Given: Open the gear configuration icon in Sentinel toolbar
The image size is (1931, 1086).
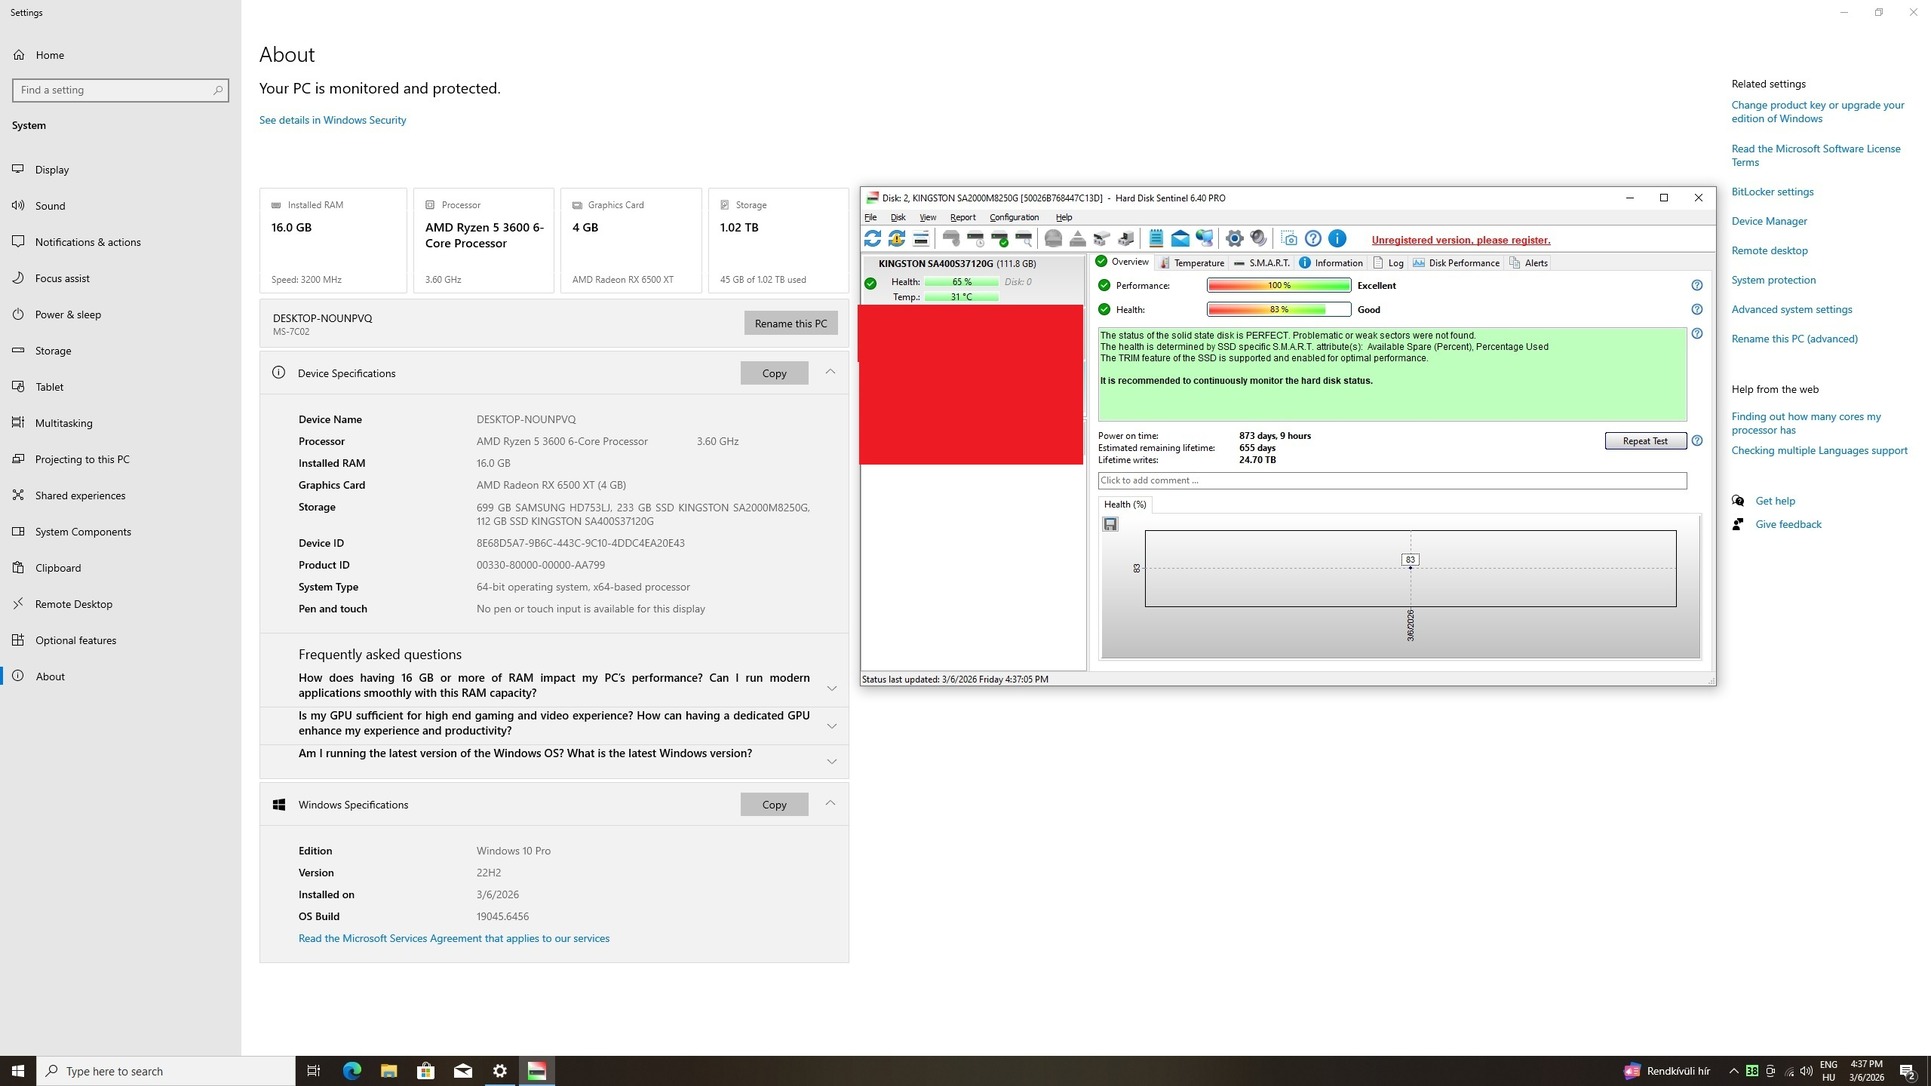Looking at the screenshot, I should [x=1234, y=239].
